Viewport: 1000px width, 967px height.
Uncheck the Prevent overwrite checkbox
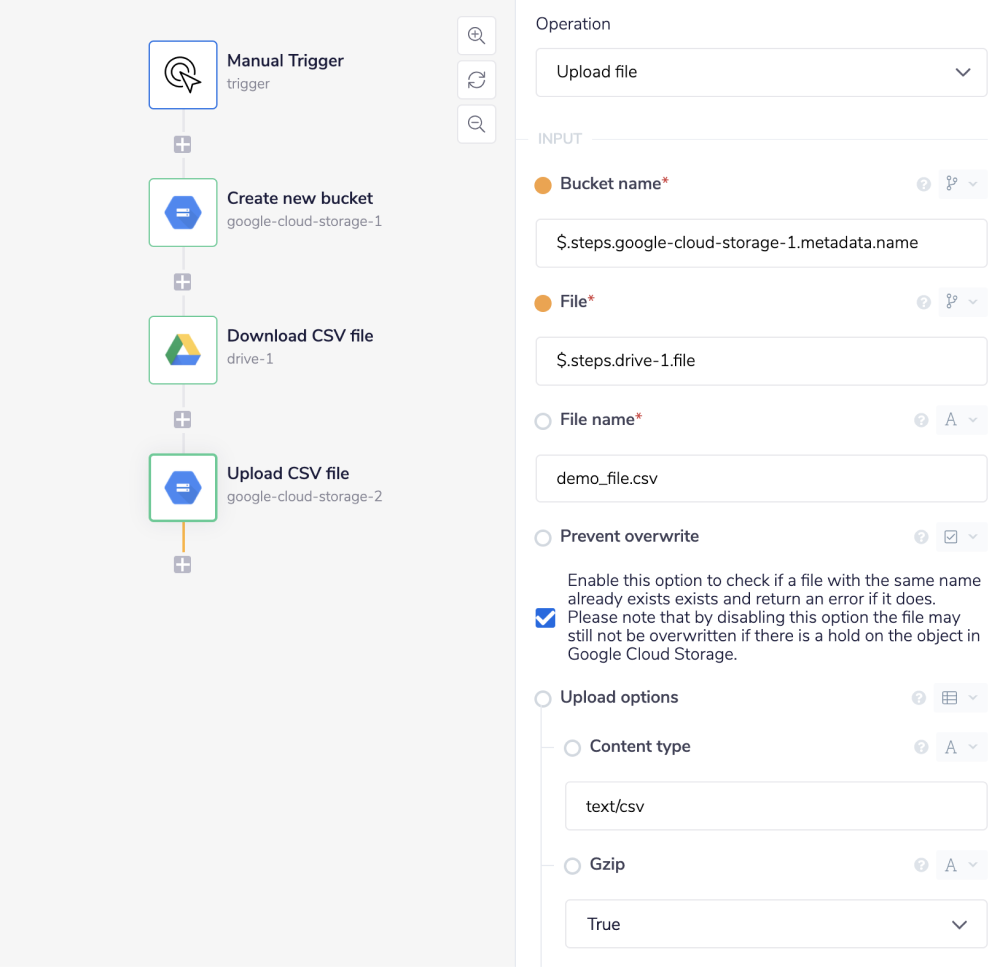click(x=545, y=618)
